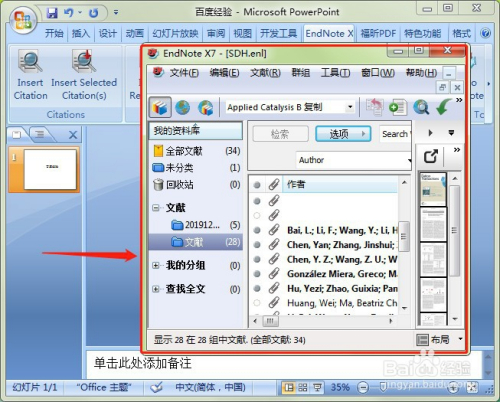The height and width of the screenshot is (402, 500).
Task: Select EndNote local library mode icon
Action: coord(160,107)
